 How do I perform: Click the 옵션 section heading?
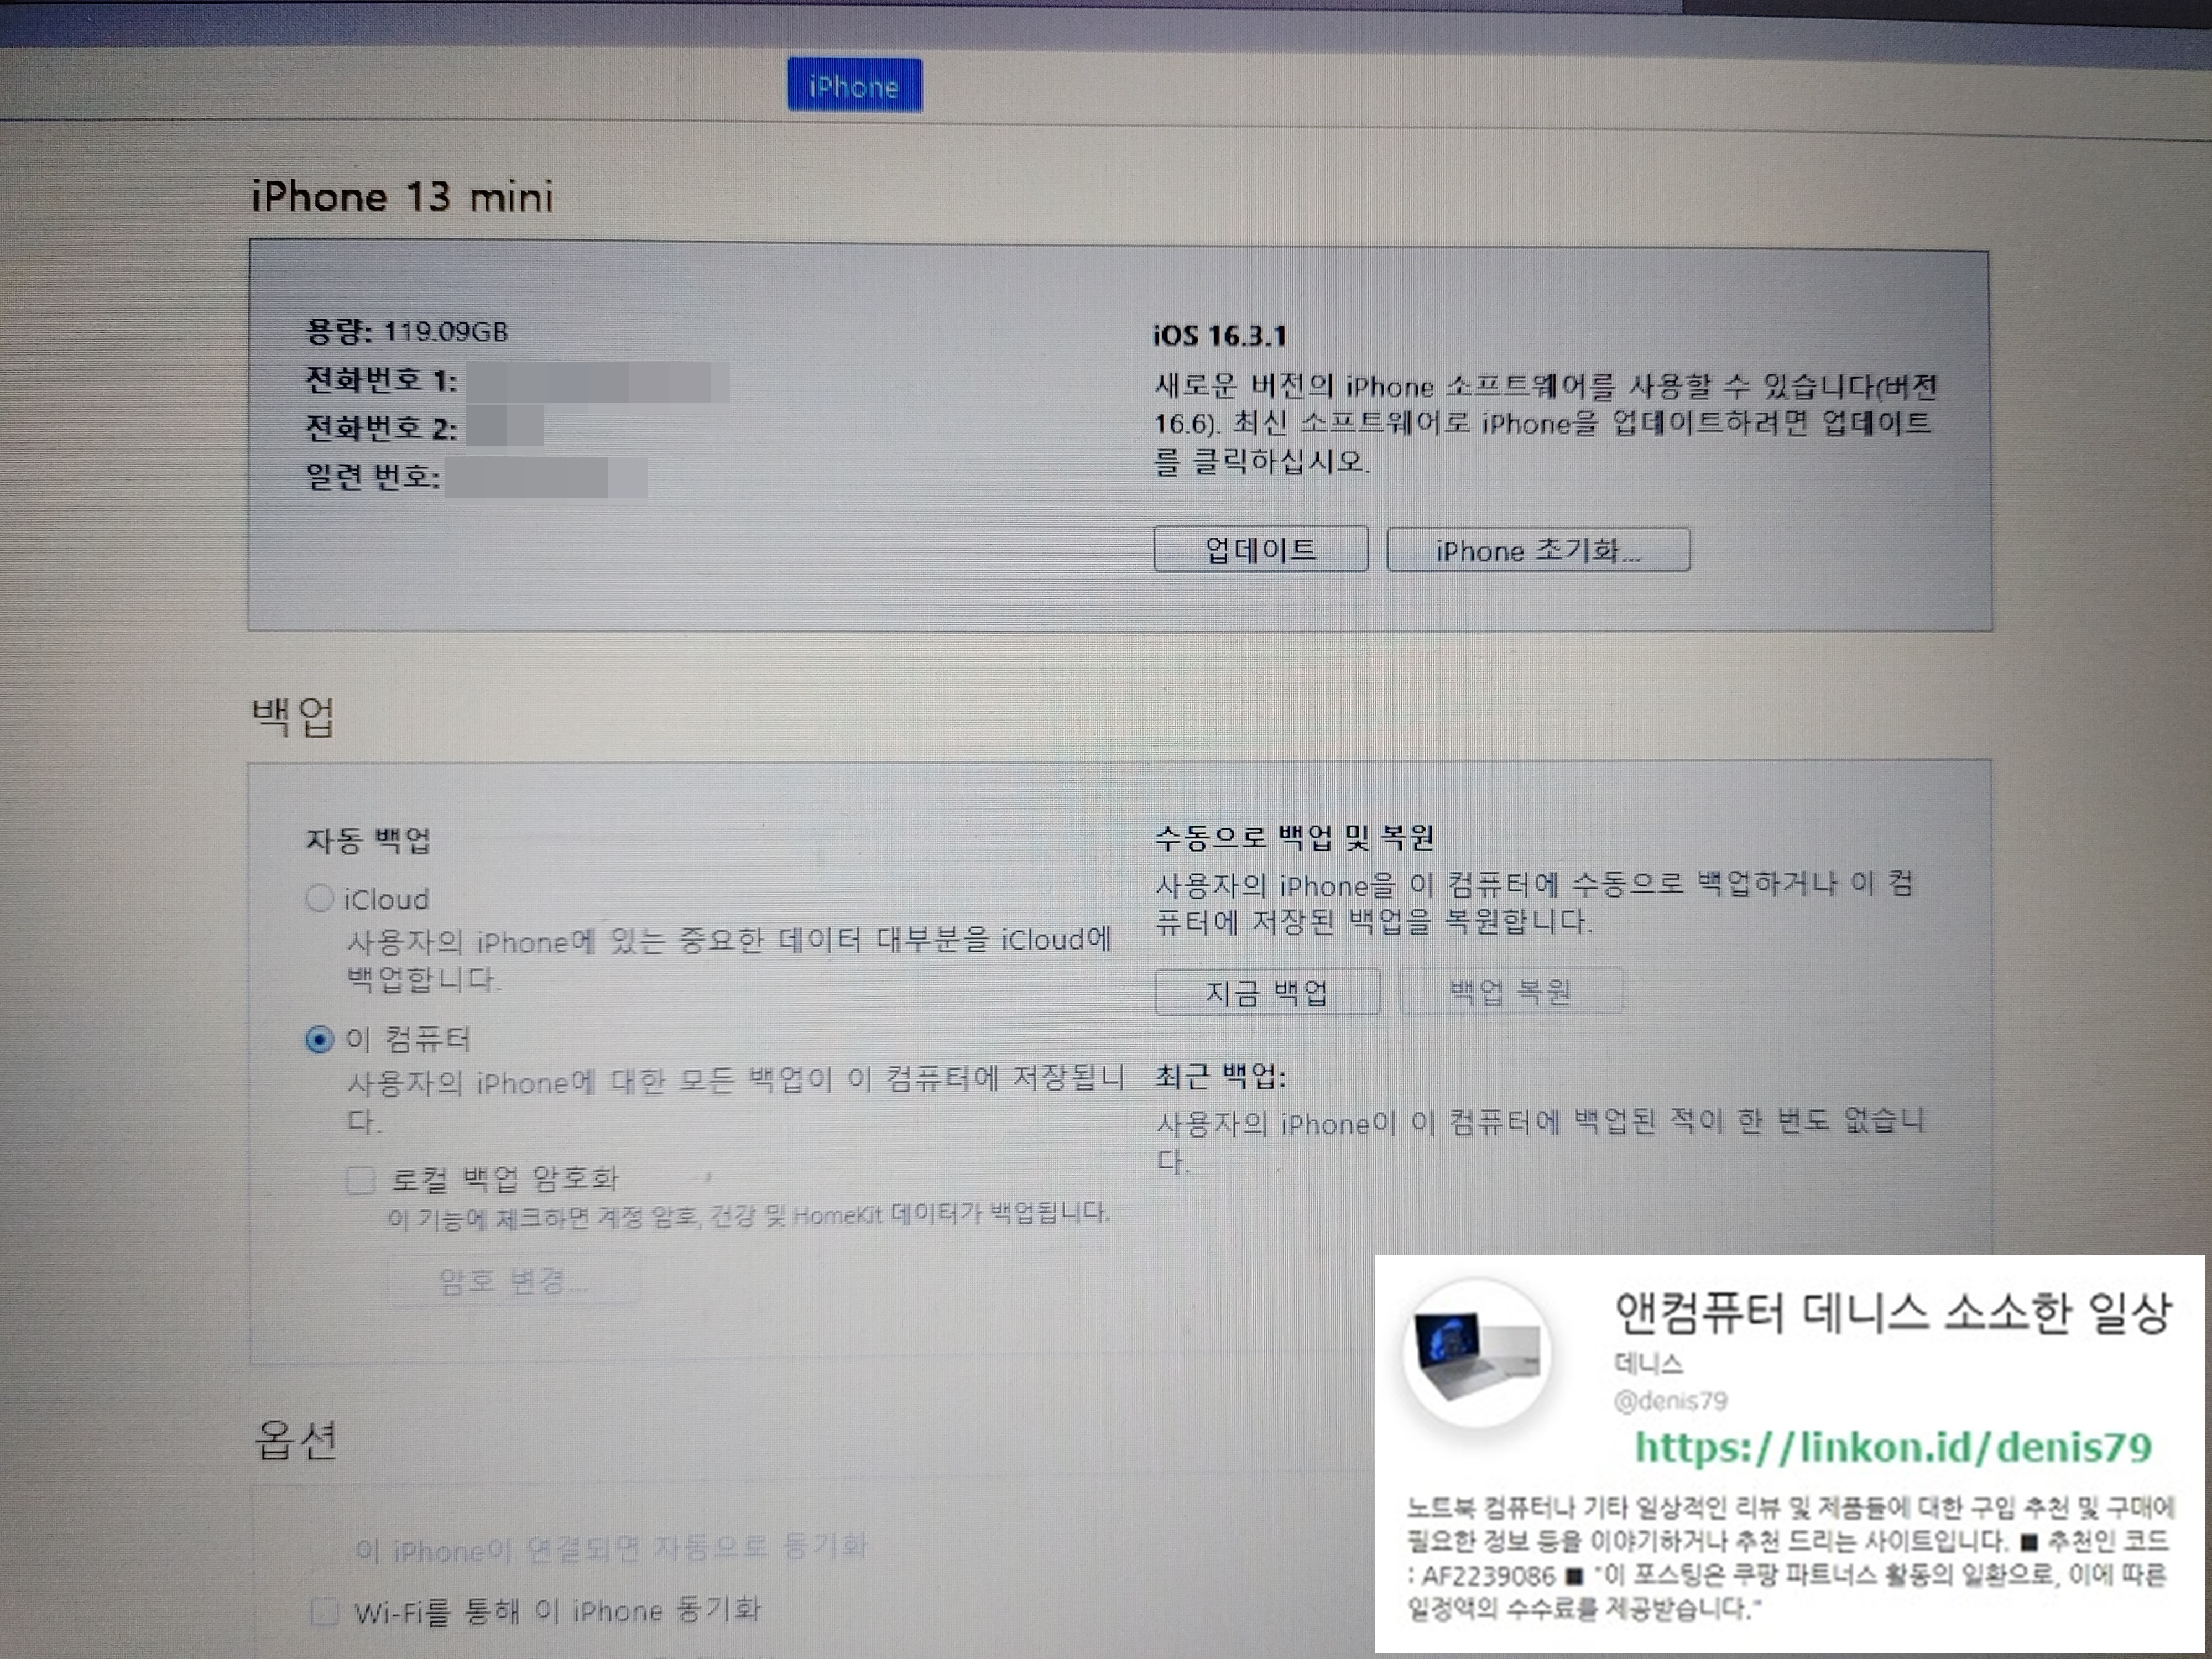tap(296, 1440)
